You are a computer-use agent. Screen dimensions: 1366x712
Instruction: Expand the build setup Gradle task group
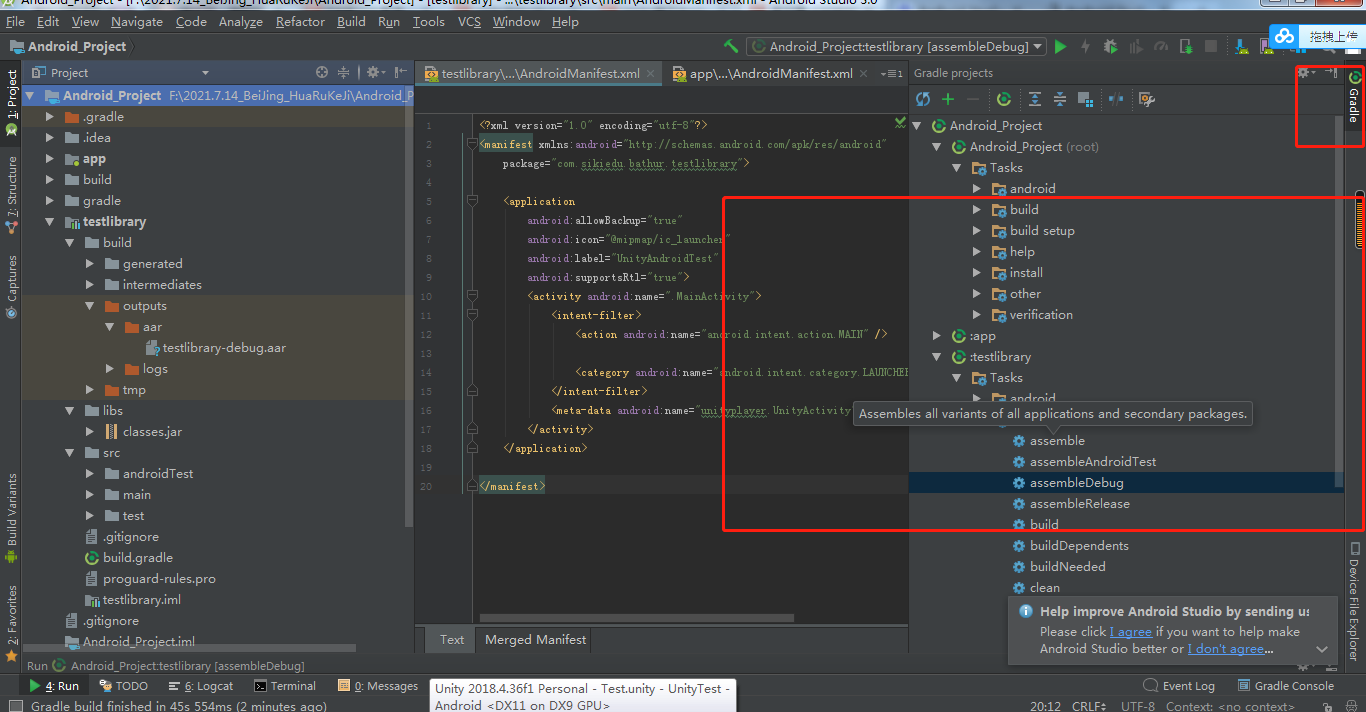click(977, 231)
